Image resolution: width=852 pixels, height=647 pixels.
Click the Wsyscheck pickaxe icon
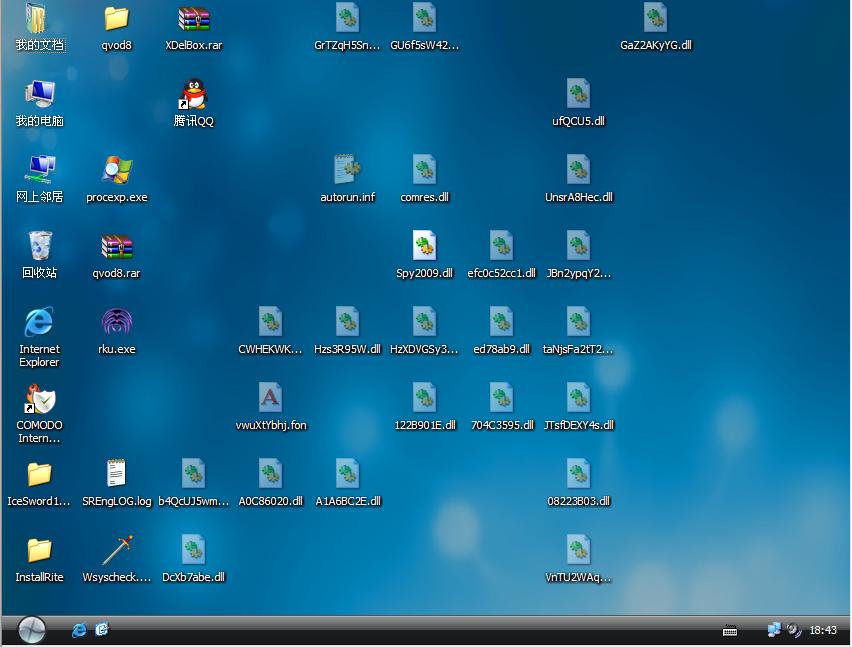(x=117, y=552)
